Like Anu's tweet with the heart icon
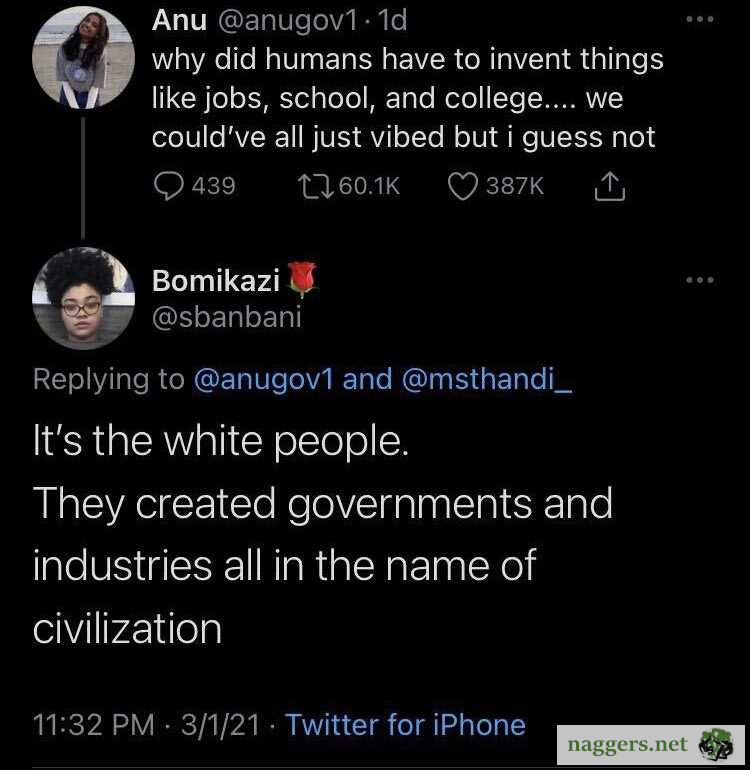Image resolution: width=750 pixels, height=770 pixels. (462, 186)
